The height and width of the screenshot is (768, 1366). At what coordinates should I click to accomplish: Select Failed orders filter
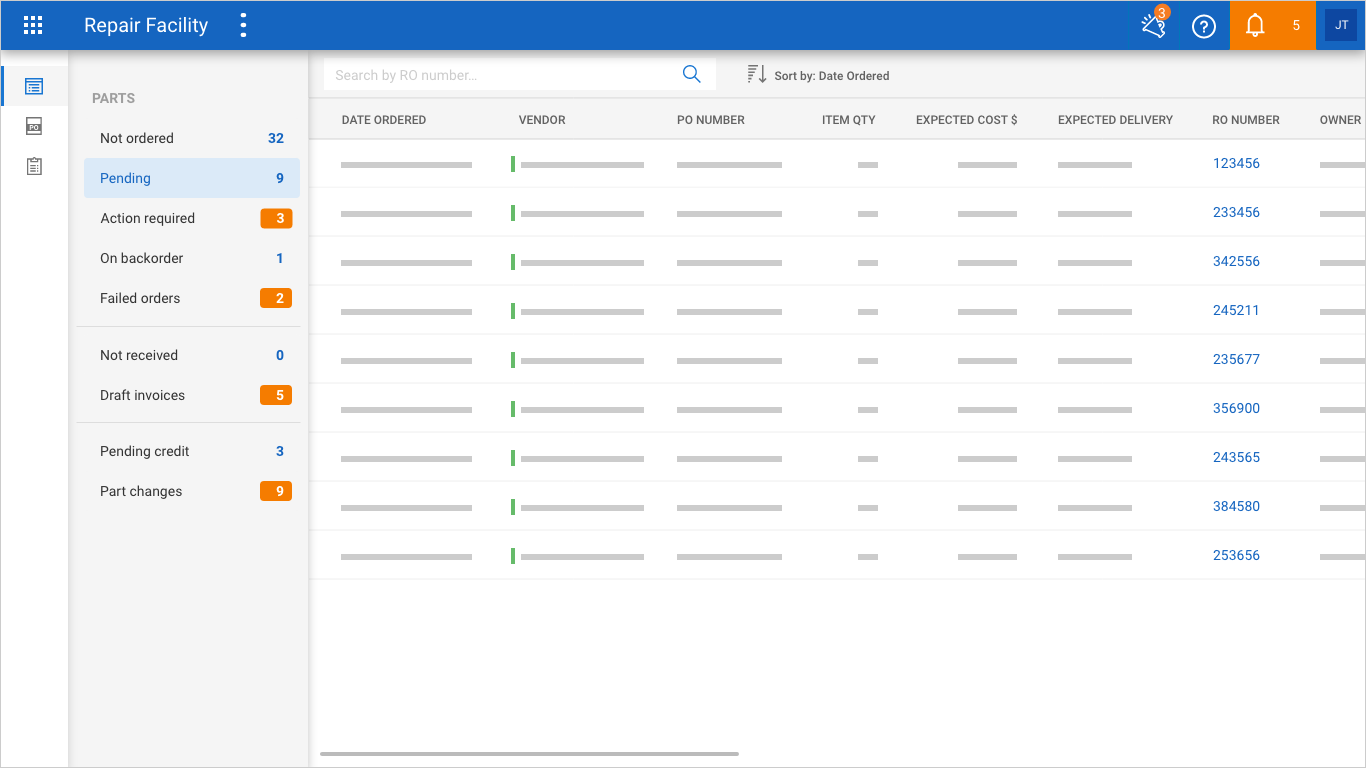point(192,298)
